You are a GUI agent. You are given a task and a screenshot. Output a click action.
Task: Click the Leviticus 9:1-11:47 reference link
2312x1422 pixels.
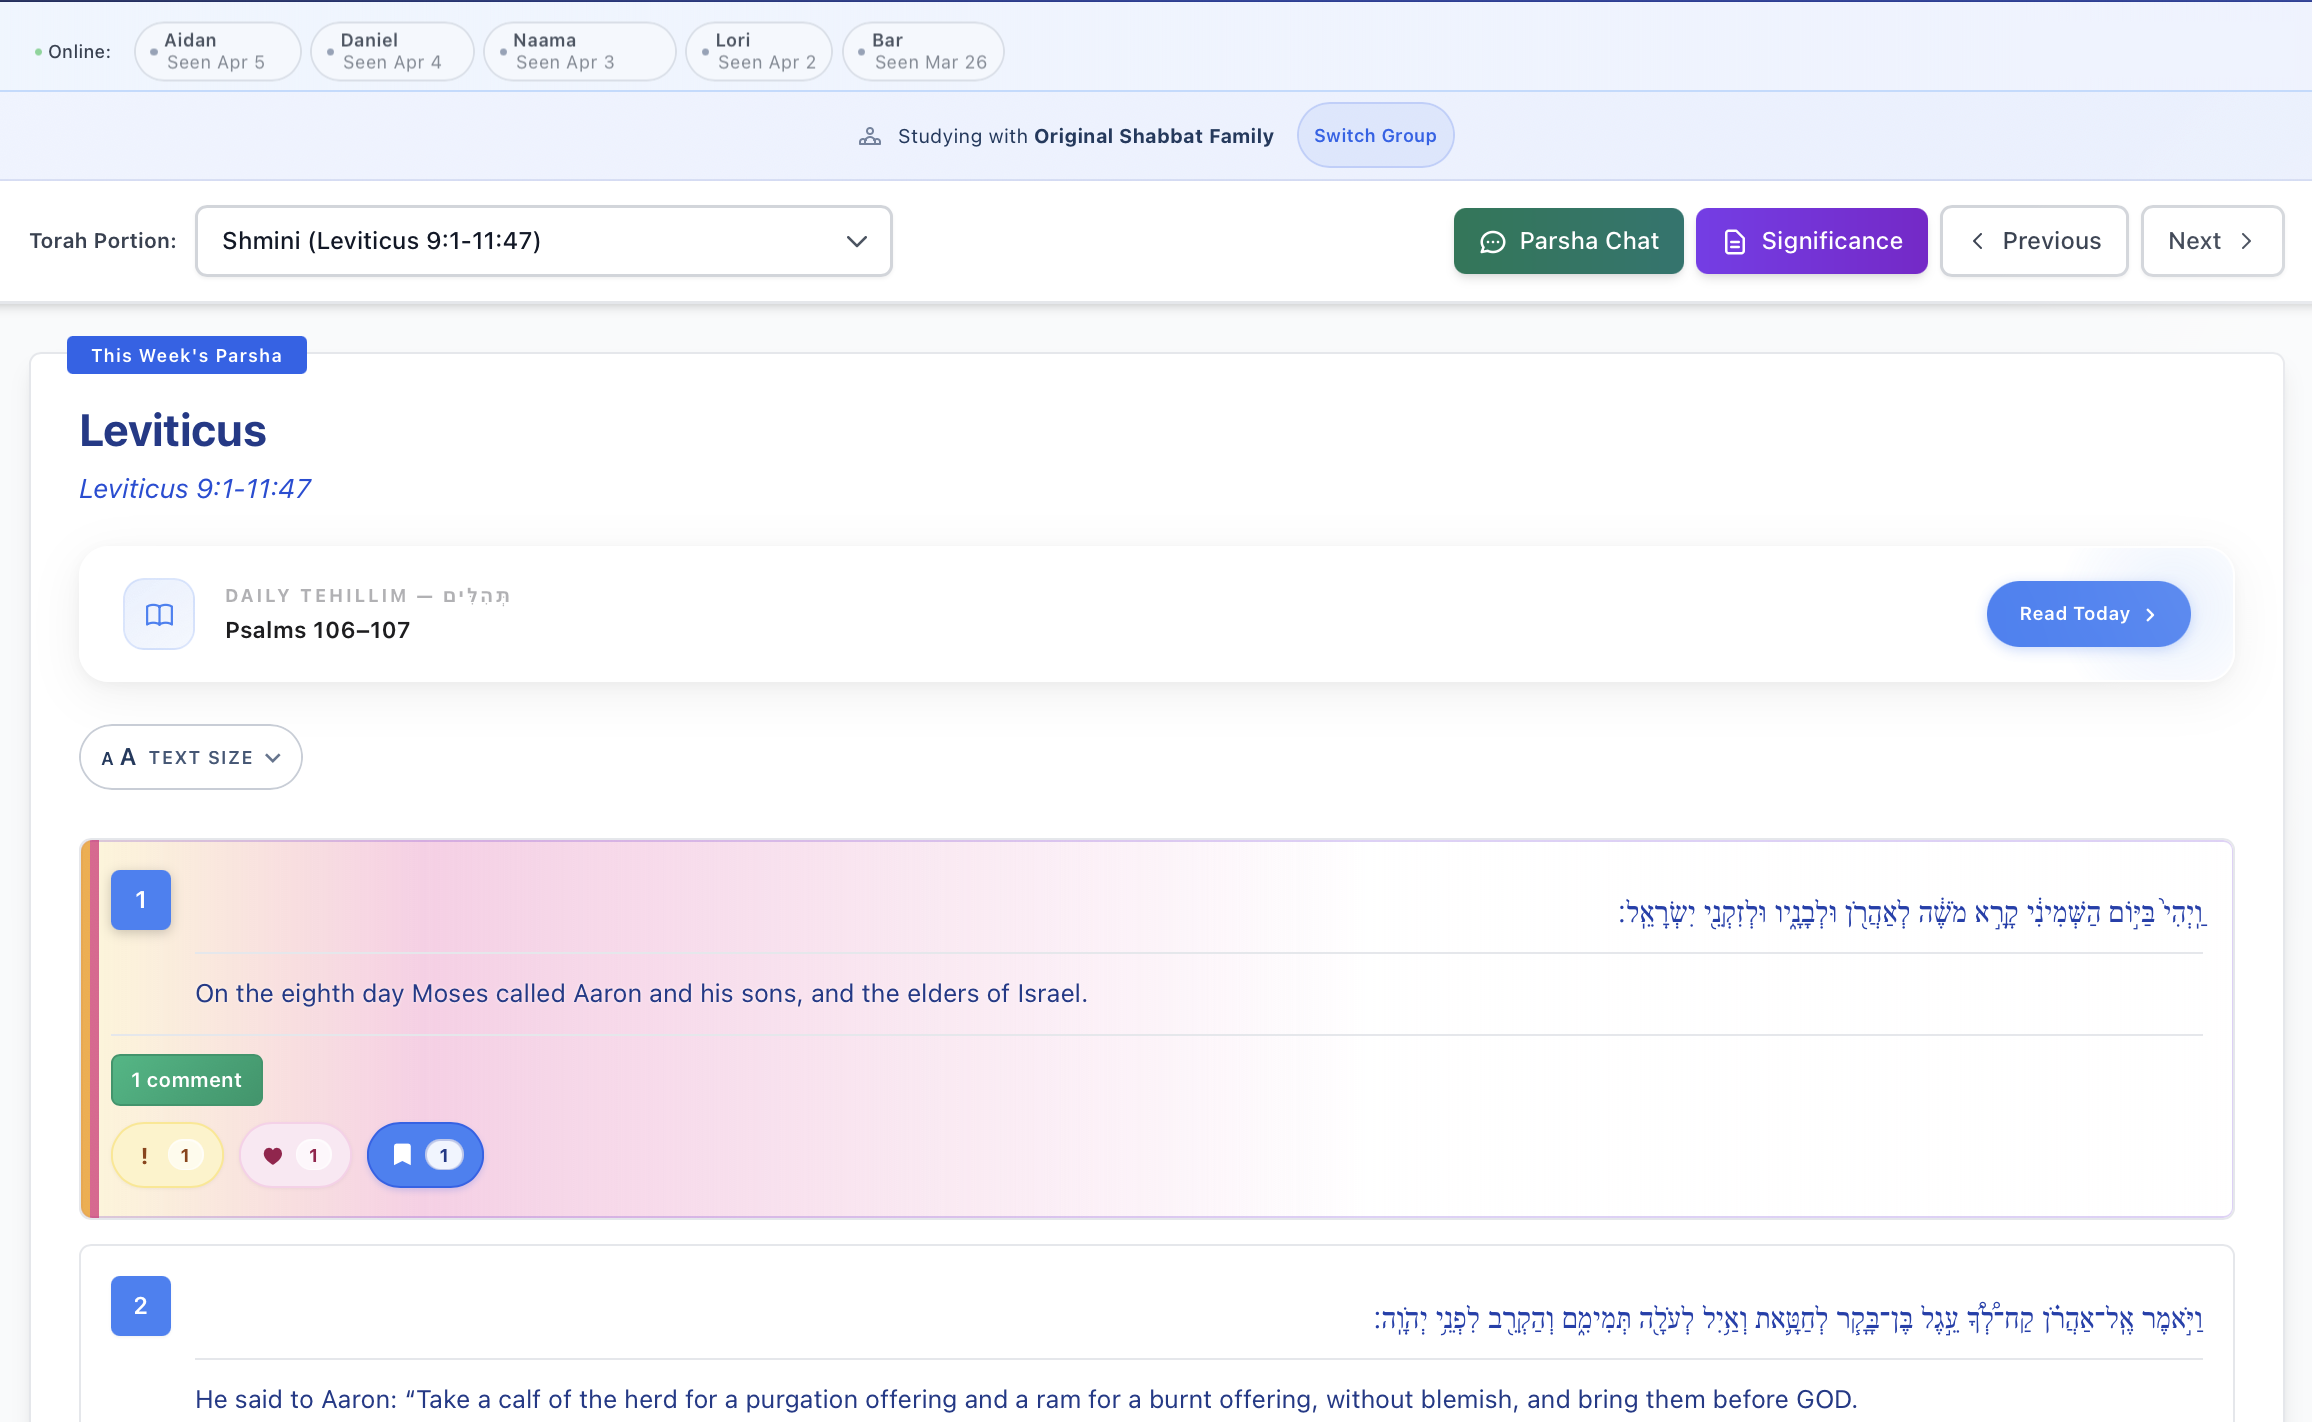(x=195, y=488)
